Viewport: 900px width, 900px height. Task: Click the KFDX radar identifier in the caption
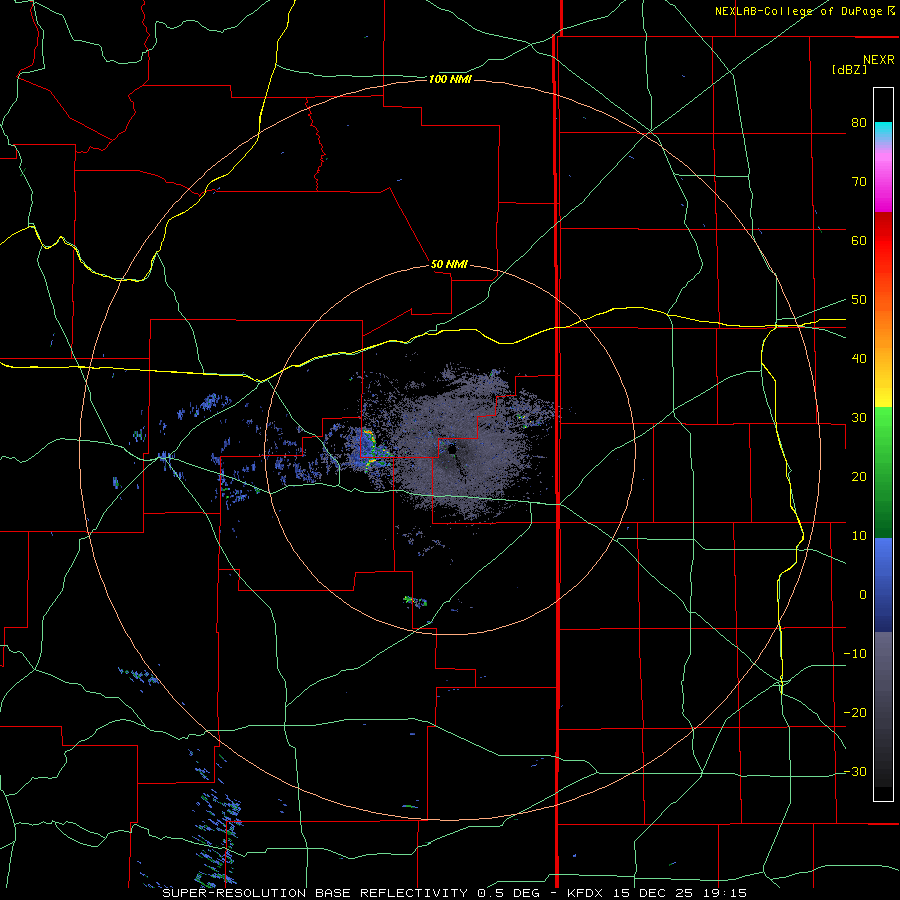click(x=585, y=893)
